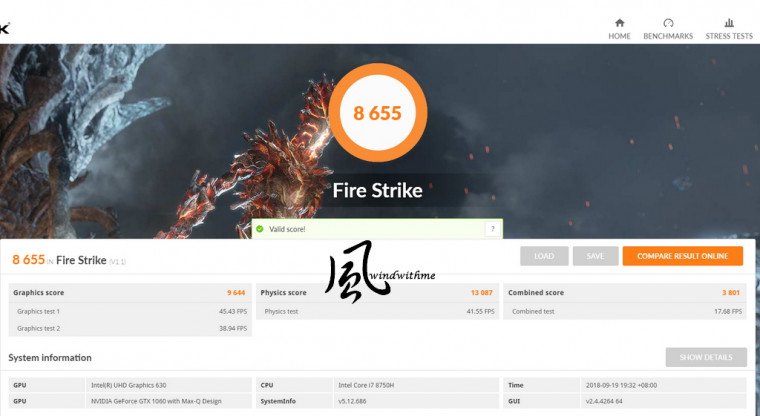Click the Graphics test 1 row
760x416 pixels.
coord(130,311)
